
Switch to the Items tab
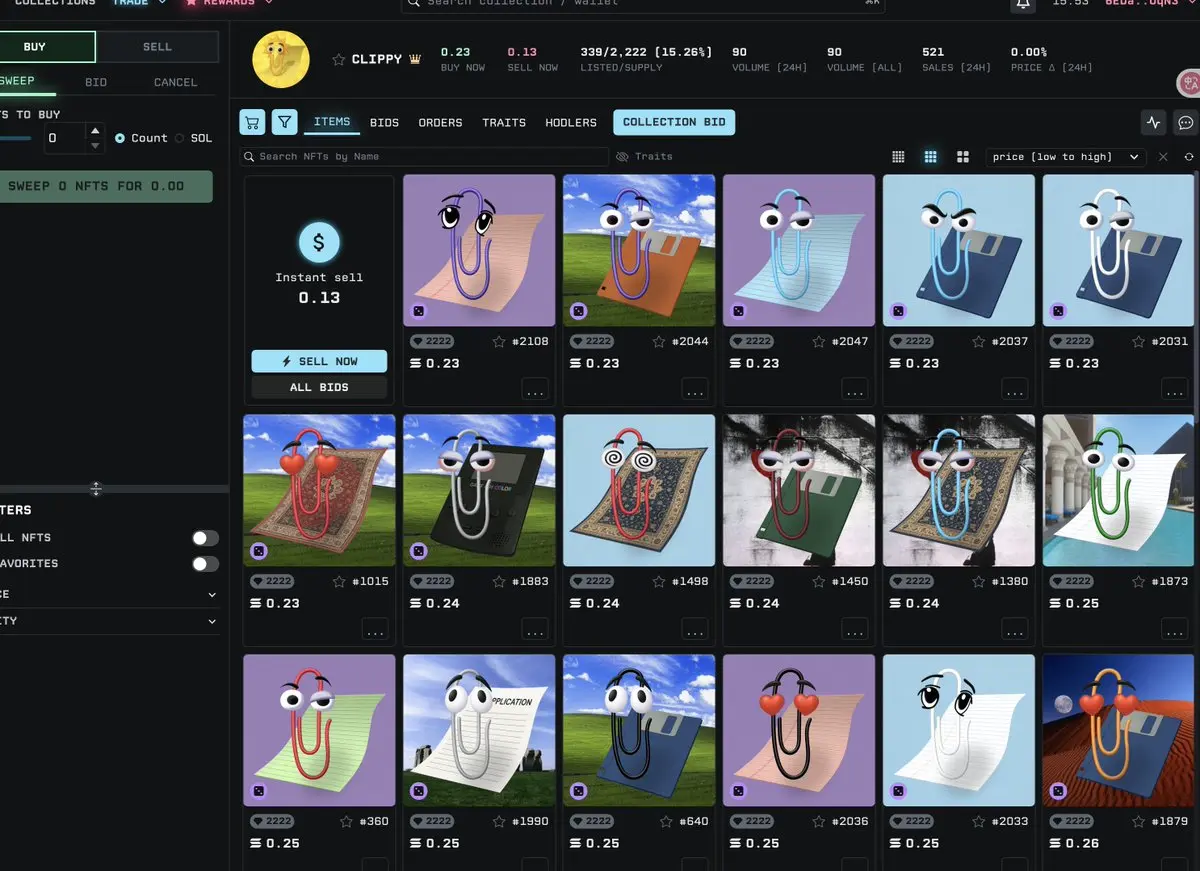(x=332, y=122)
